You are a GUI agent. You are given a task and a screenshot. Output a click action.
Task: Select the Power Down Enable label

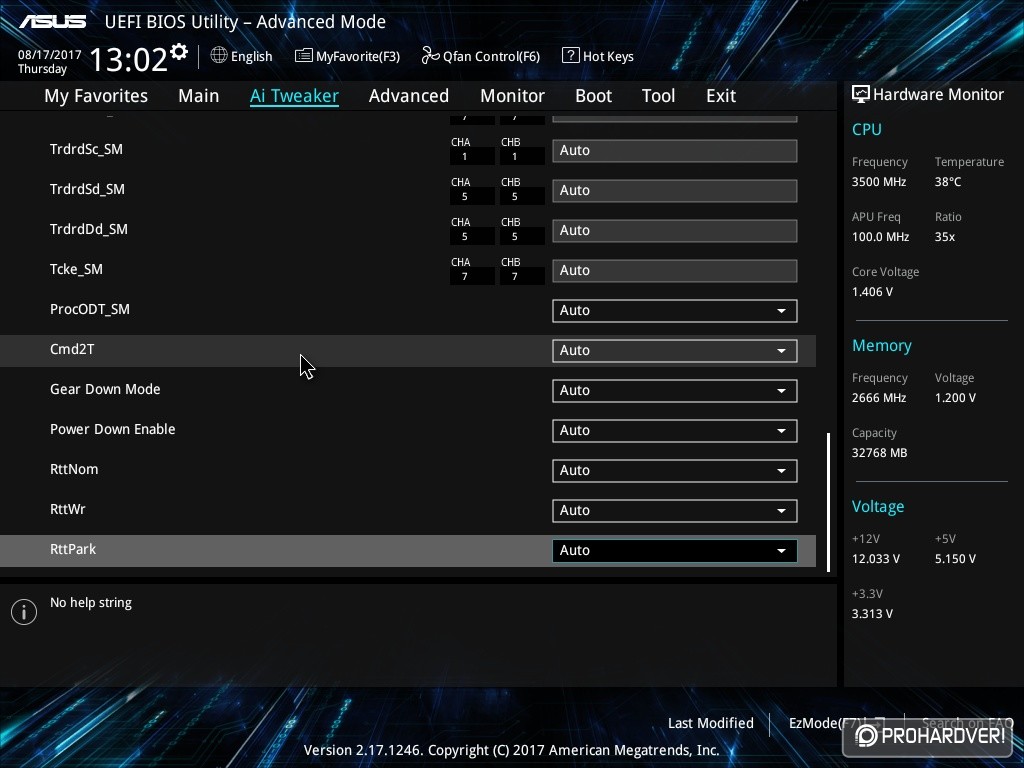tap(112, 429)
